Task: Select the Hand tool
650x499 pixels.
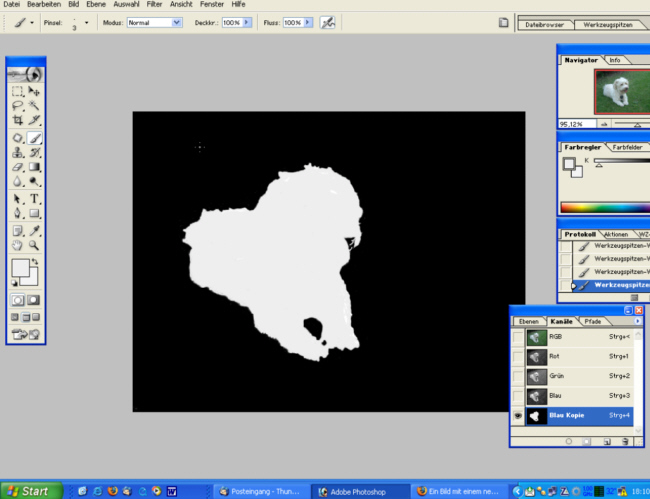Action: coord(18,245)
